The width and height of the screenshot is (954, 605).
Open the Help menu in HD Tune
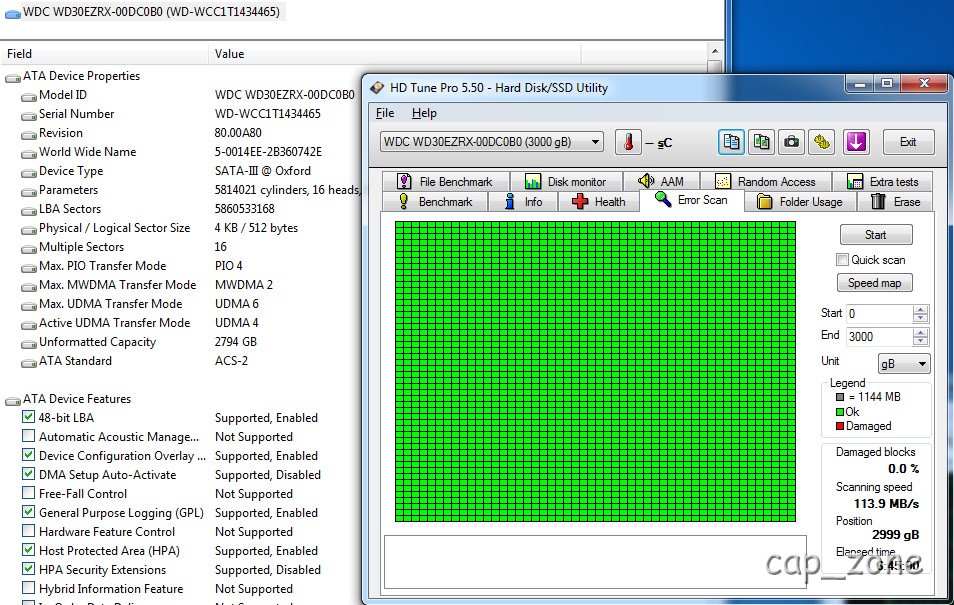click(424, 113)
